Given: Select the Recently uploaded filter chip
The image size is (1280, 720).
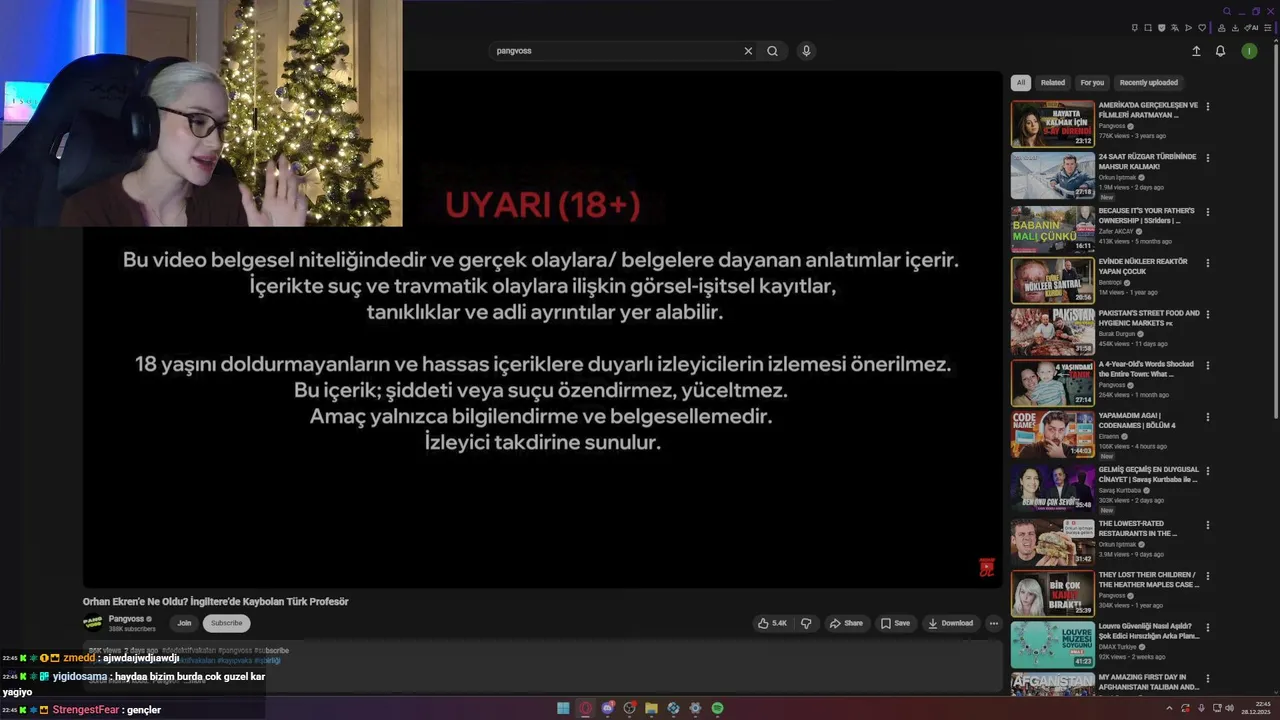Looking at the screenshot, I should pyautogui.click(x=1149, y=83).
